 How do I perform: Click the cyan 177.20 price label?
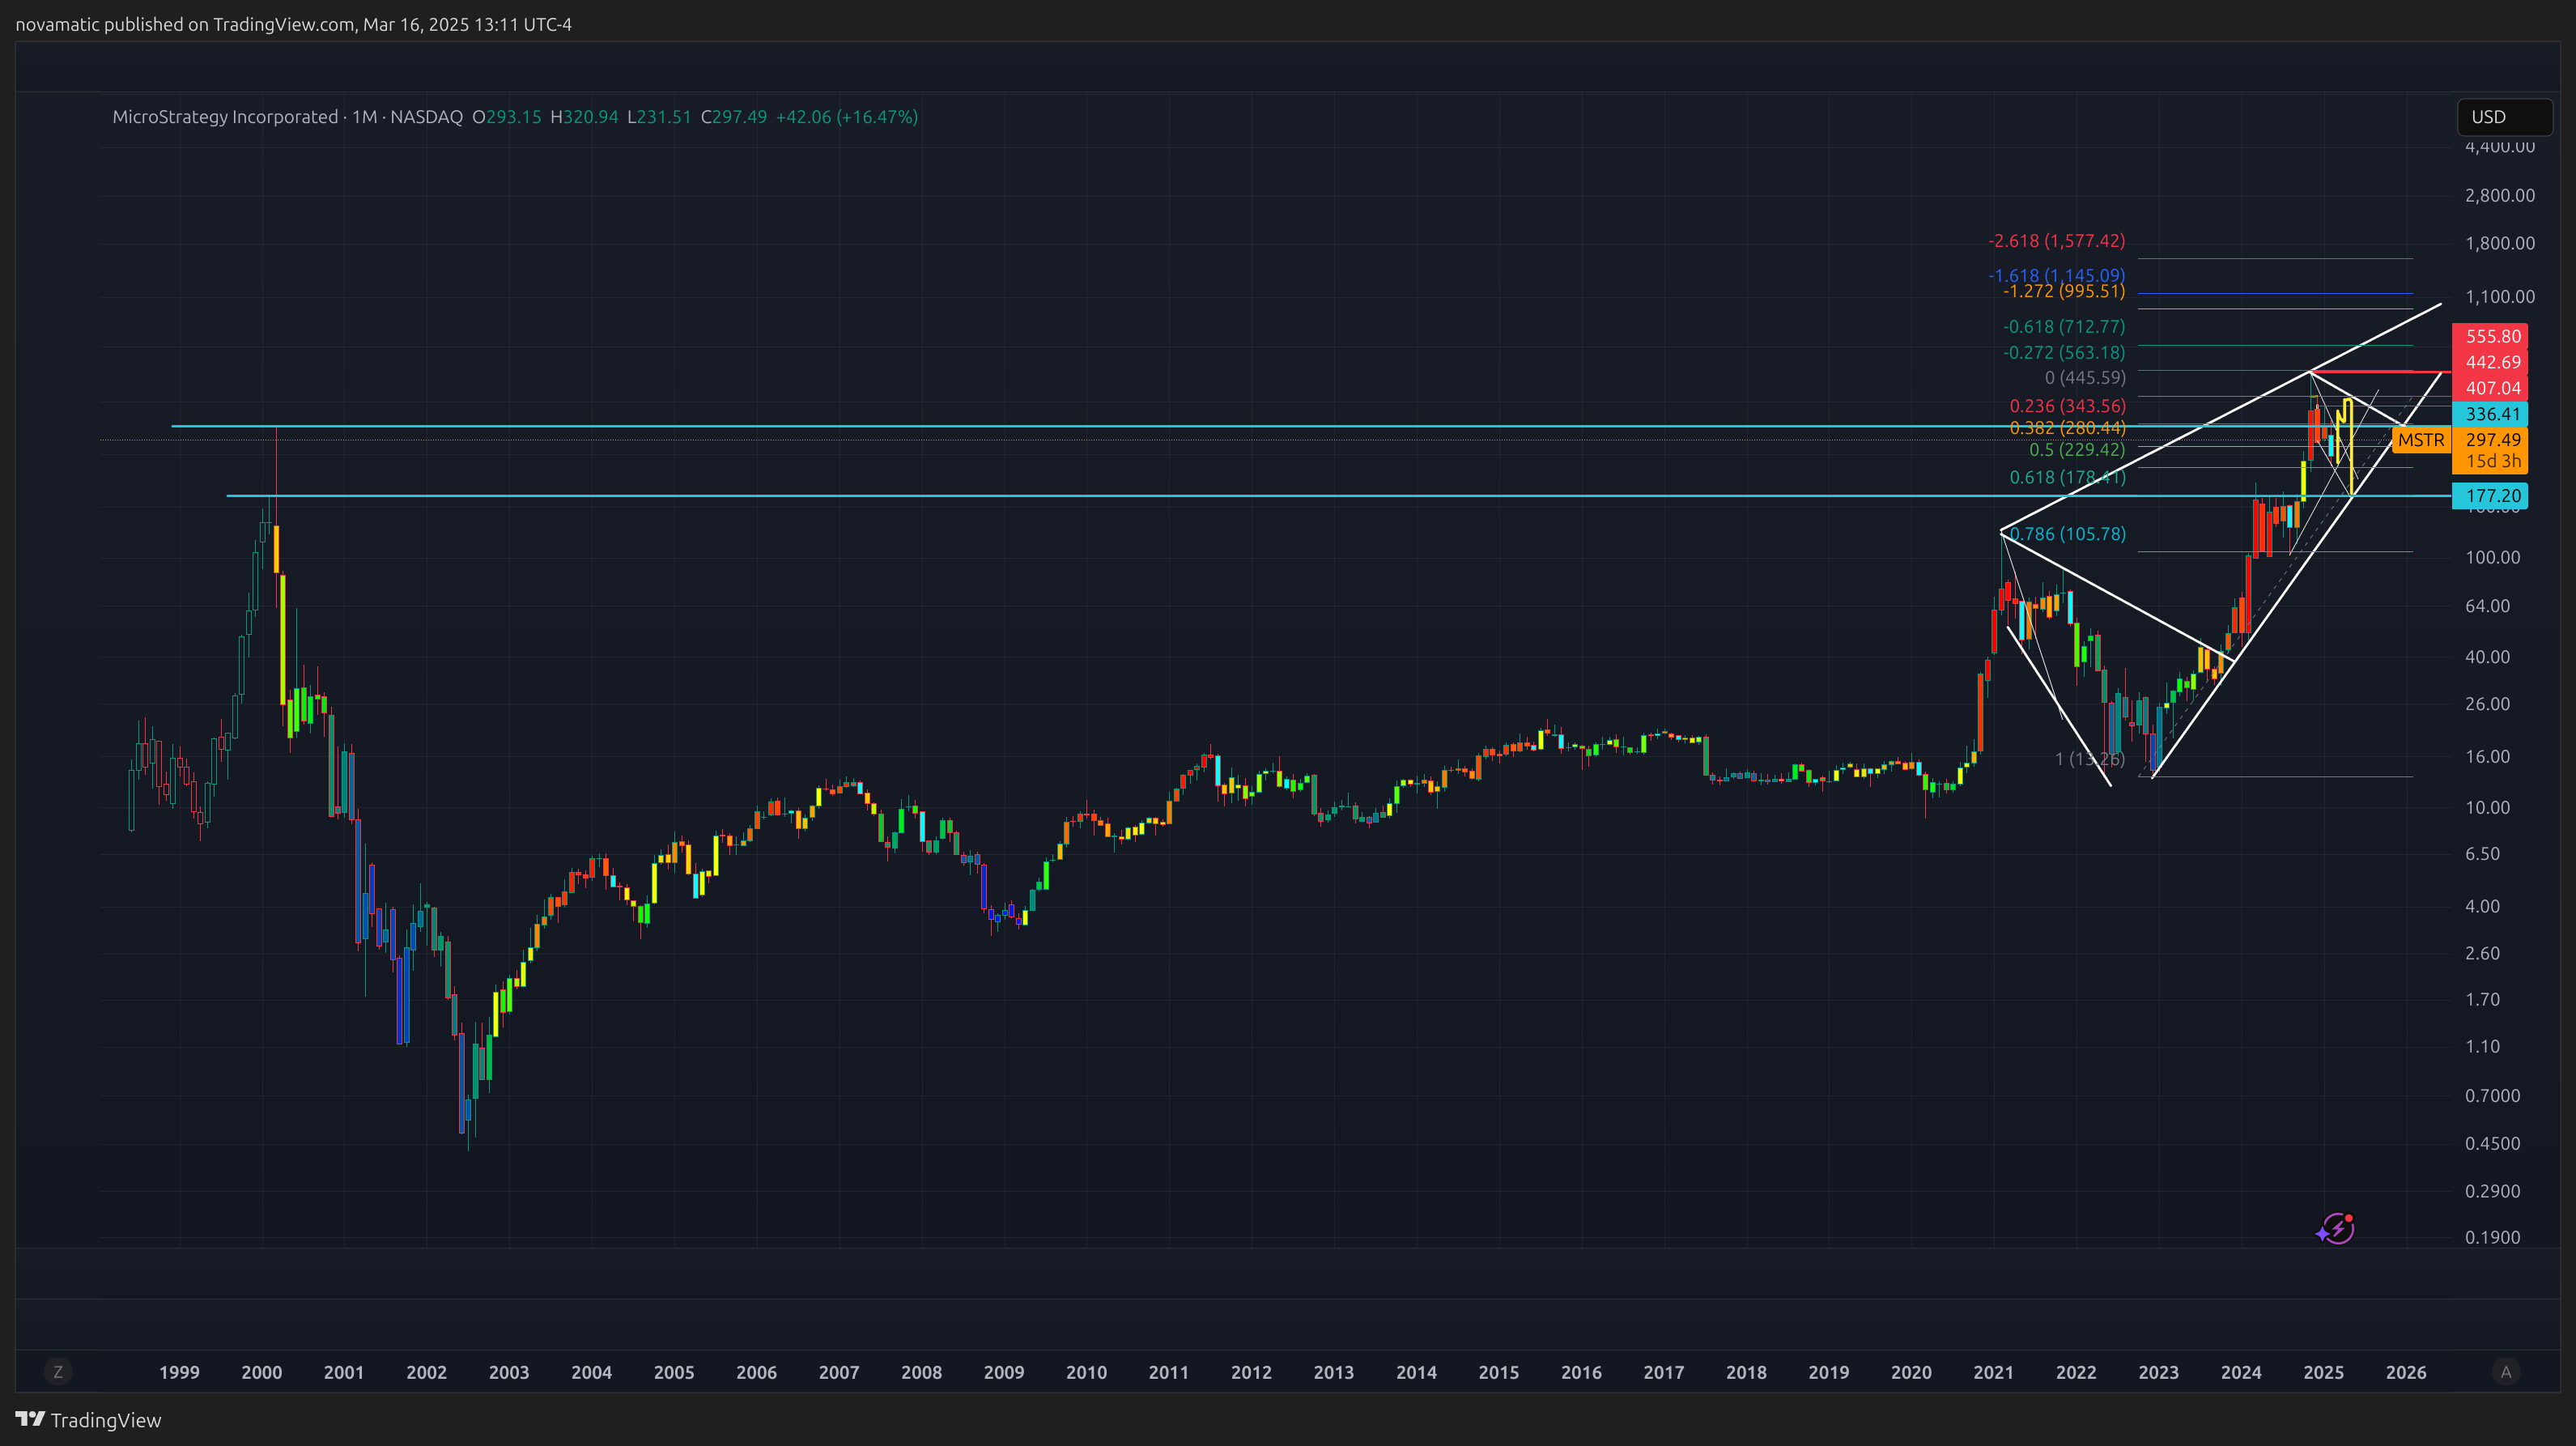(x=2490, y=496)
